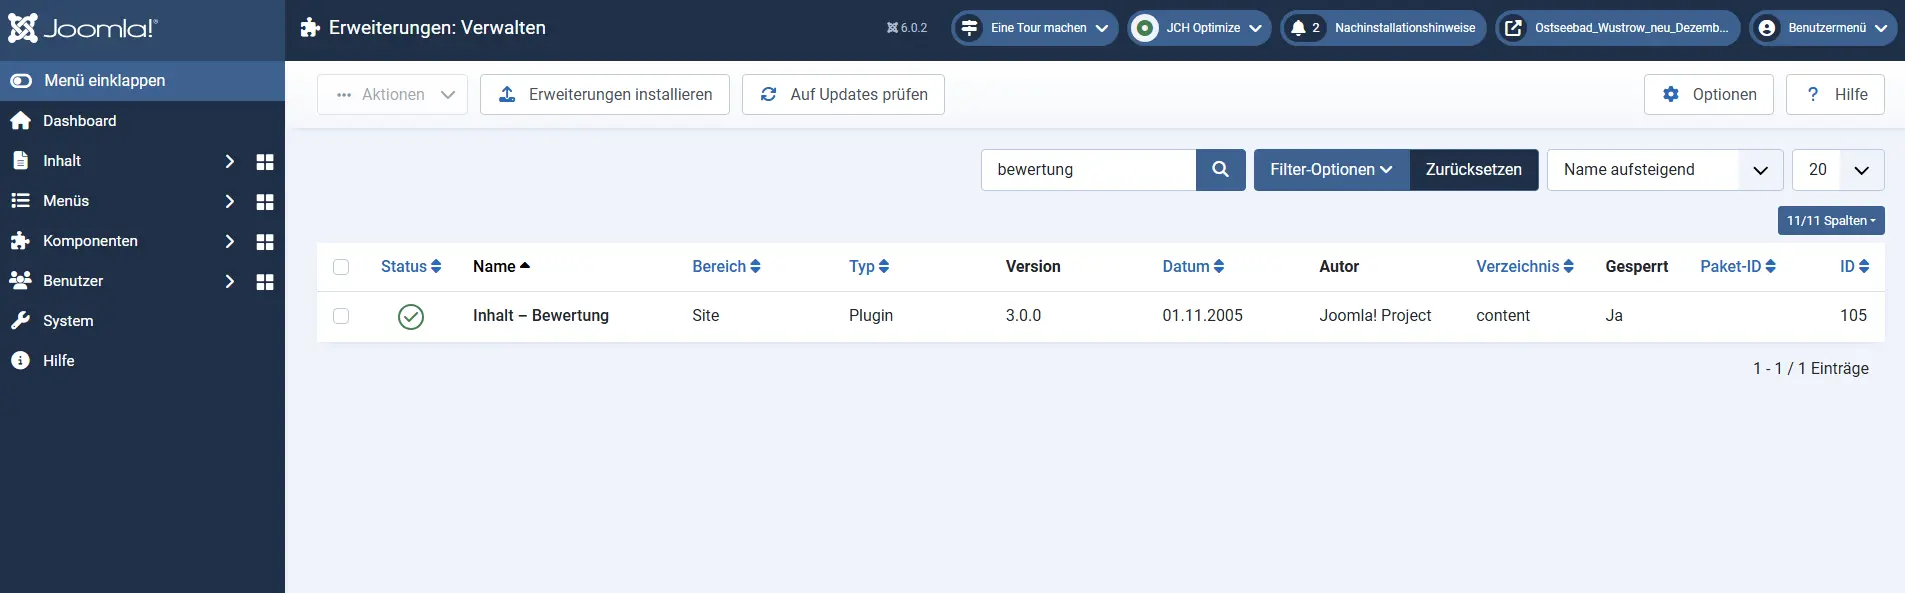Toggle green status icon for Inhalt – Bewertung
This screenshot has height=593, width=1905.
click(411, 317)
